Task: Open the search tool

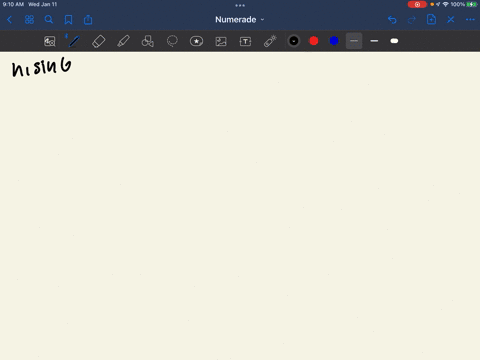Action: tap(49, 20)
